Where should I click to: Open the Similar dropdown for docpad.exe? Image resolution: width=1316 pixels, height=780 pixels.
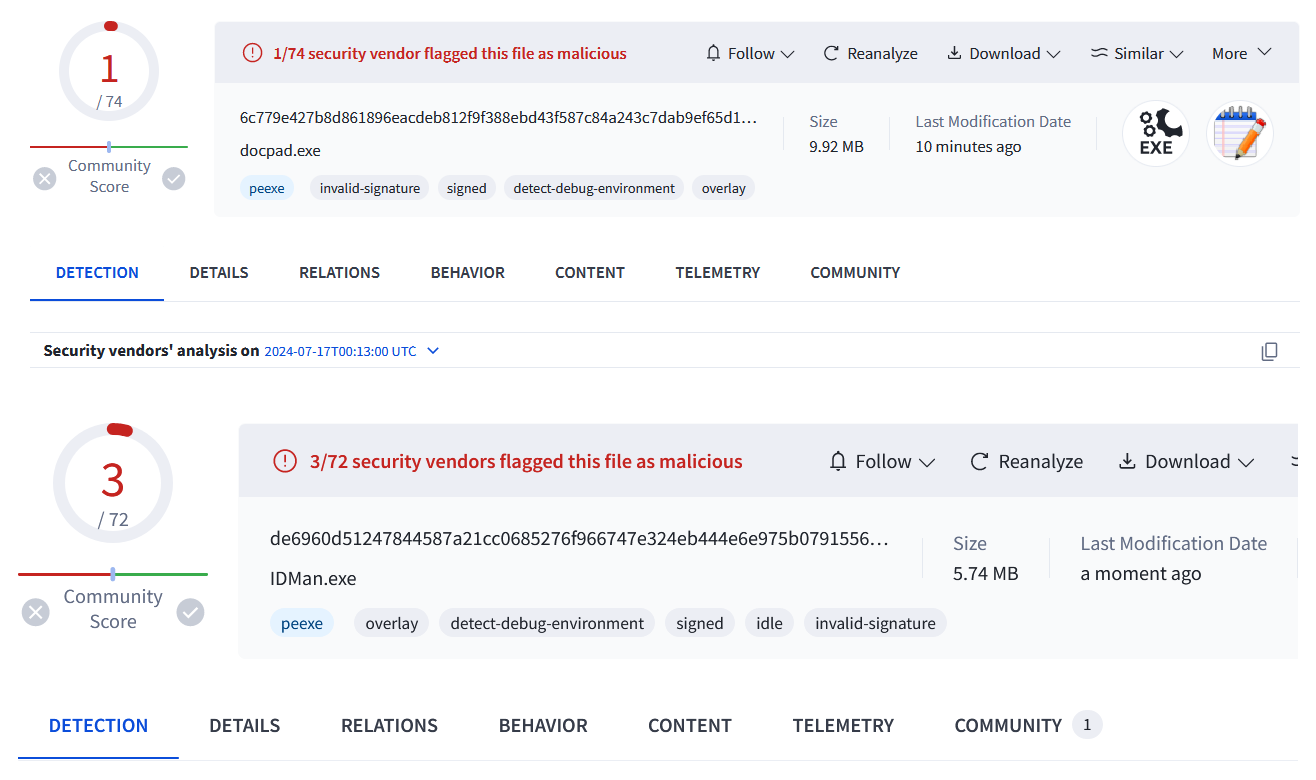click(1137, 53)
